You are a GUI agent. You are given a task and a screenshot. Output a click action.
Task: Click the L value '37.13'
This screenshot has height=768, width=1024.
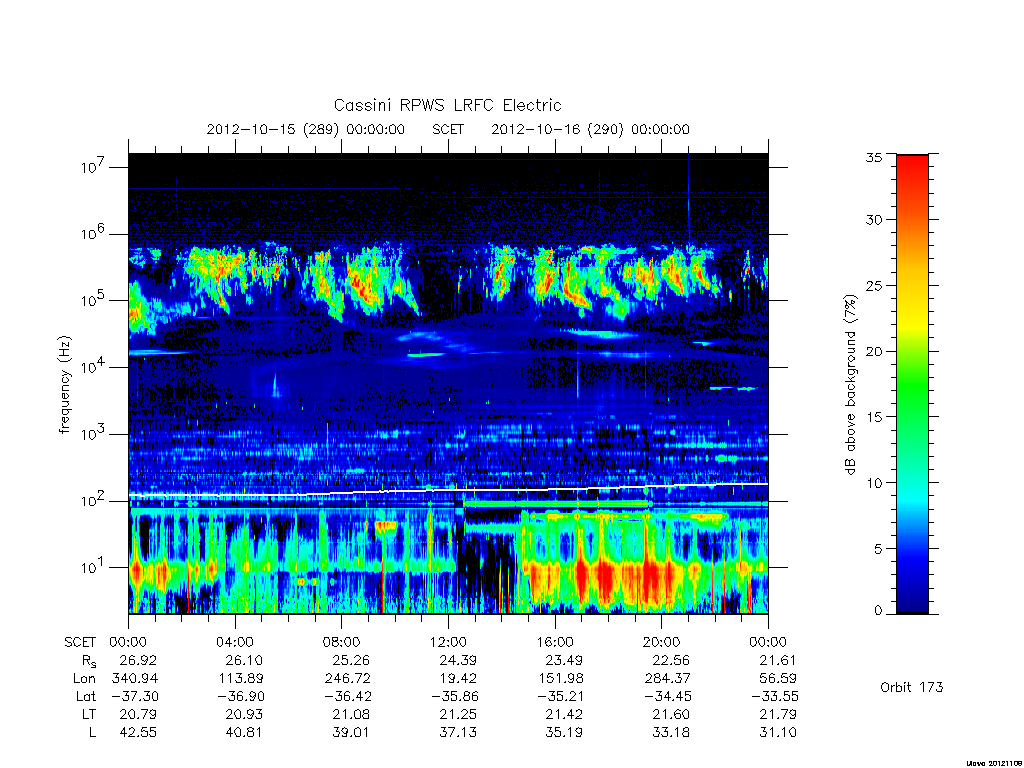458,732
